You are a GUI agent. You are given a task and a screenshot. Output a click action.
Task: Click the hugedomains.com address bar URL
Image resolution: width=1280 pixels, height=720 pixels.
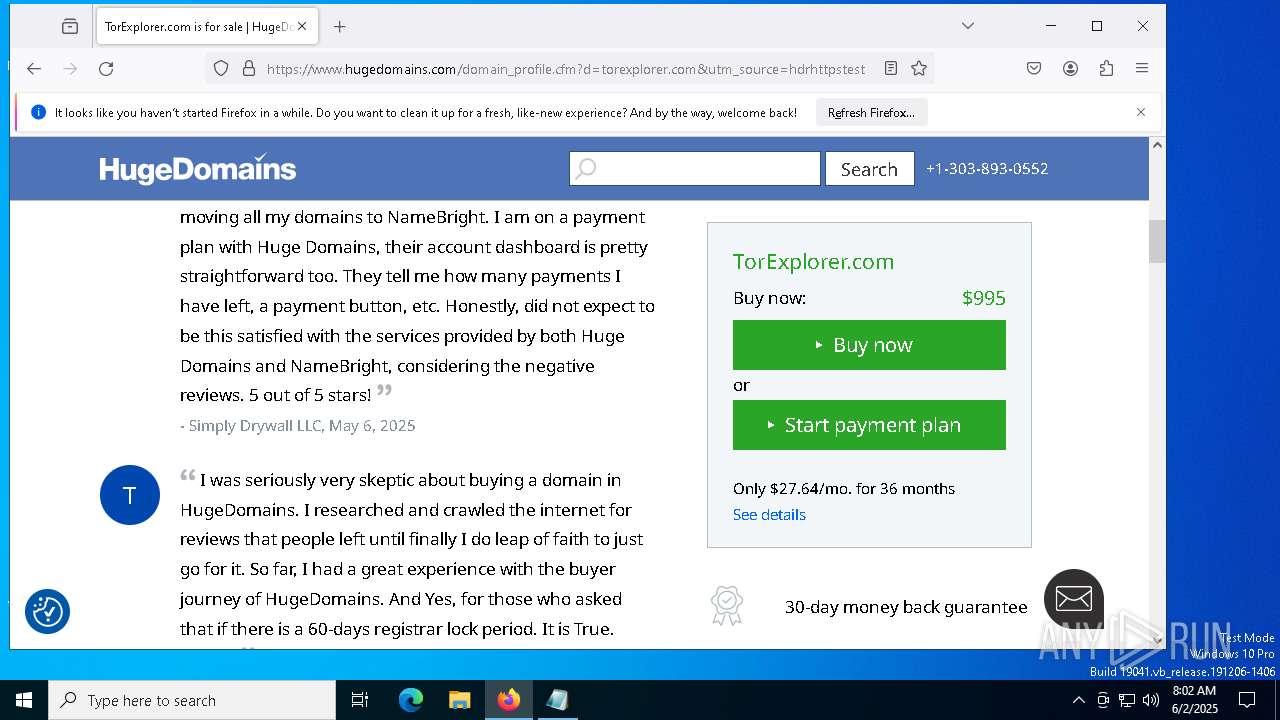(566, 69)
